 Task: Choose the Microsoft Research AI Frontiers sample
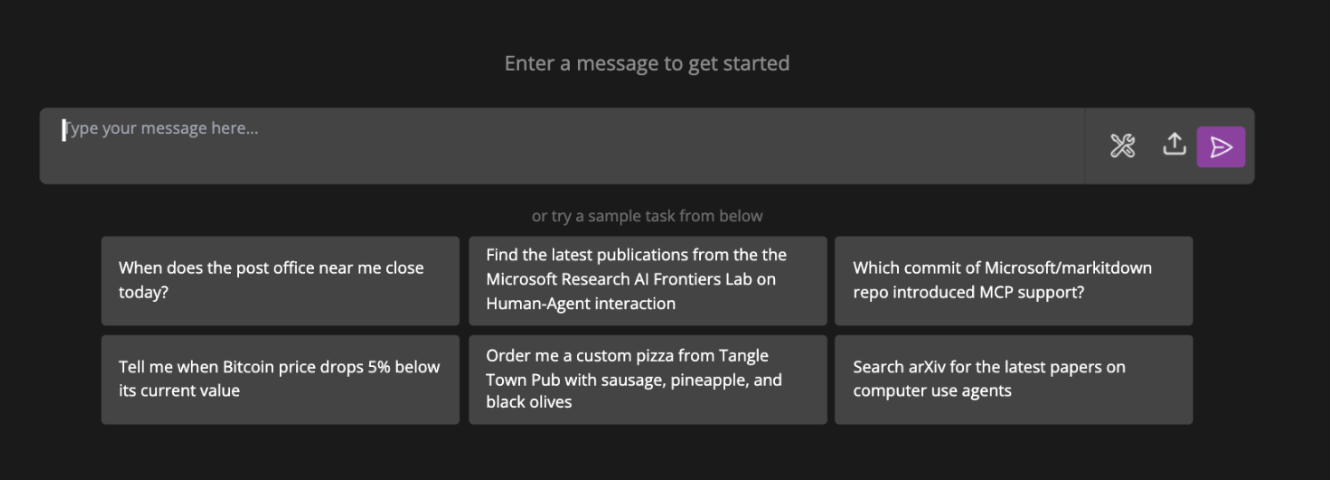click(647, 280)
